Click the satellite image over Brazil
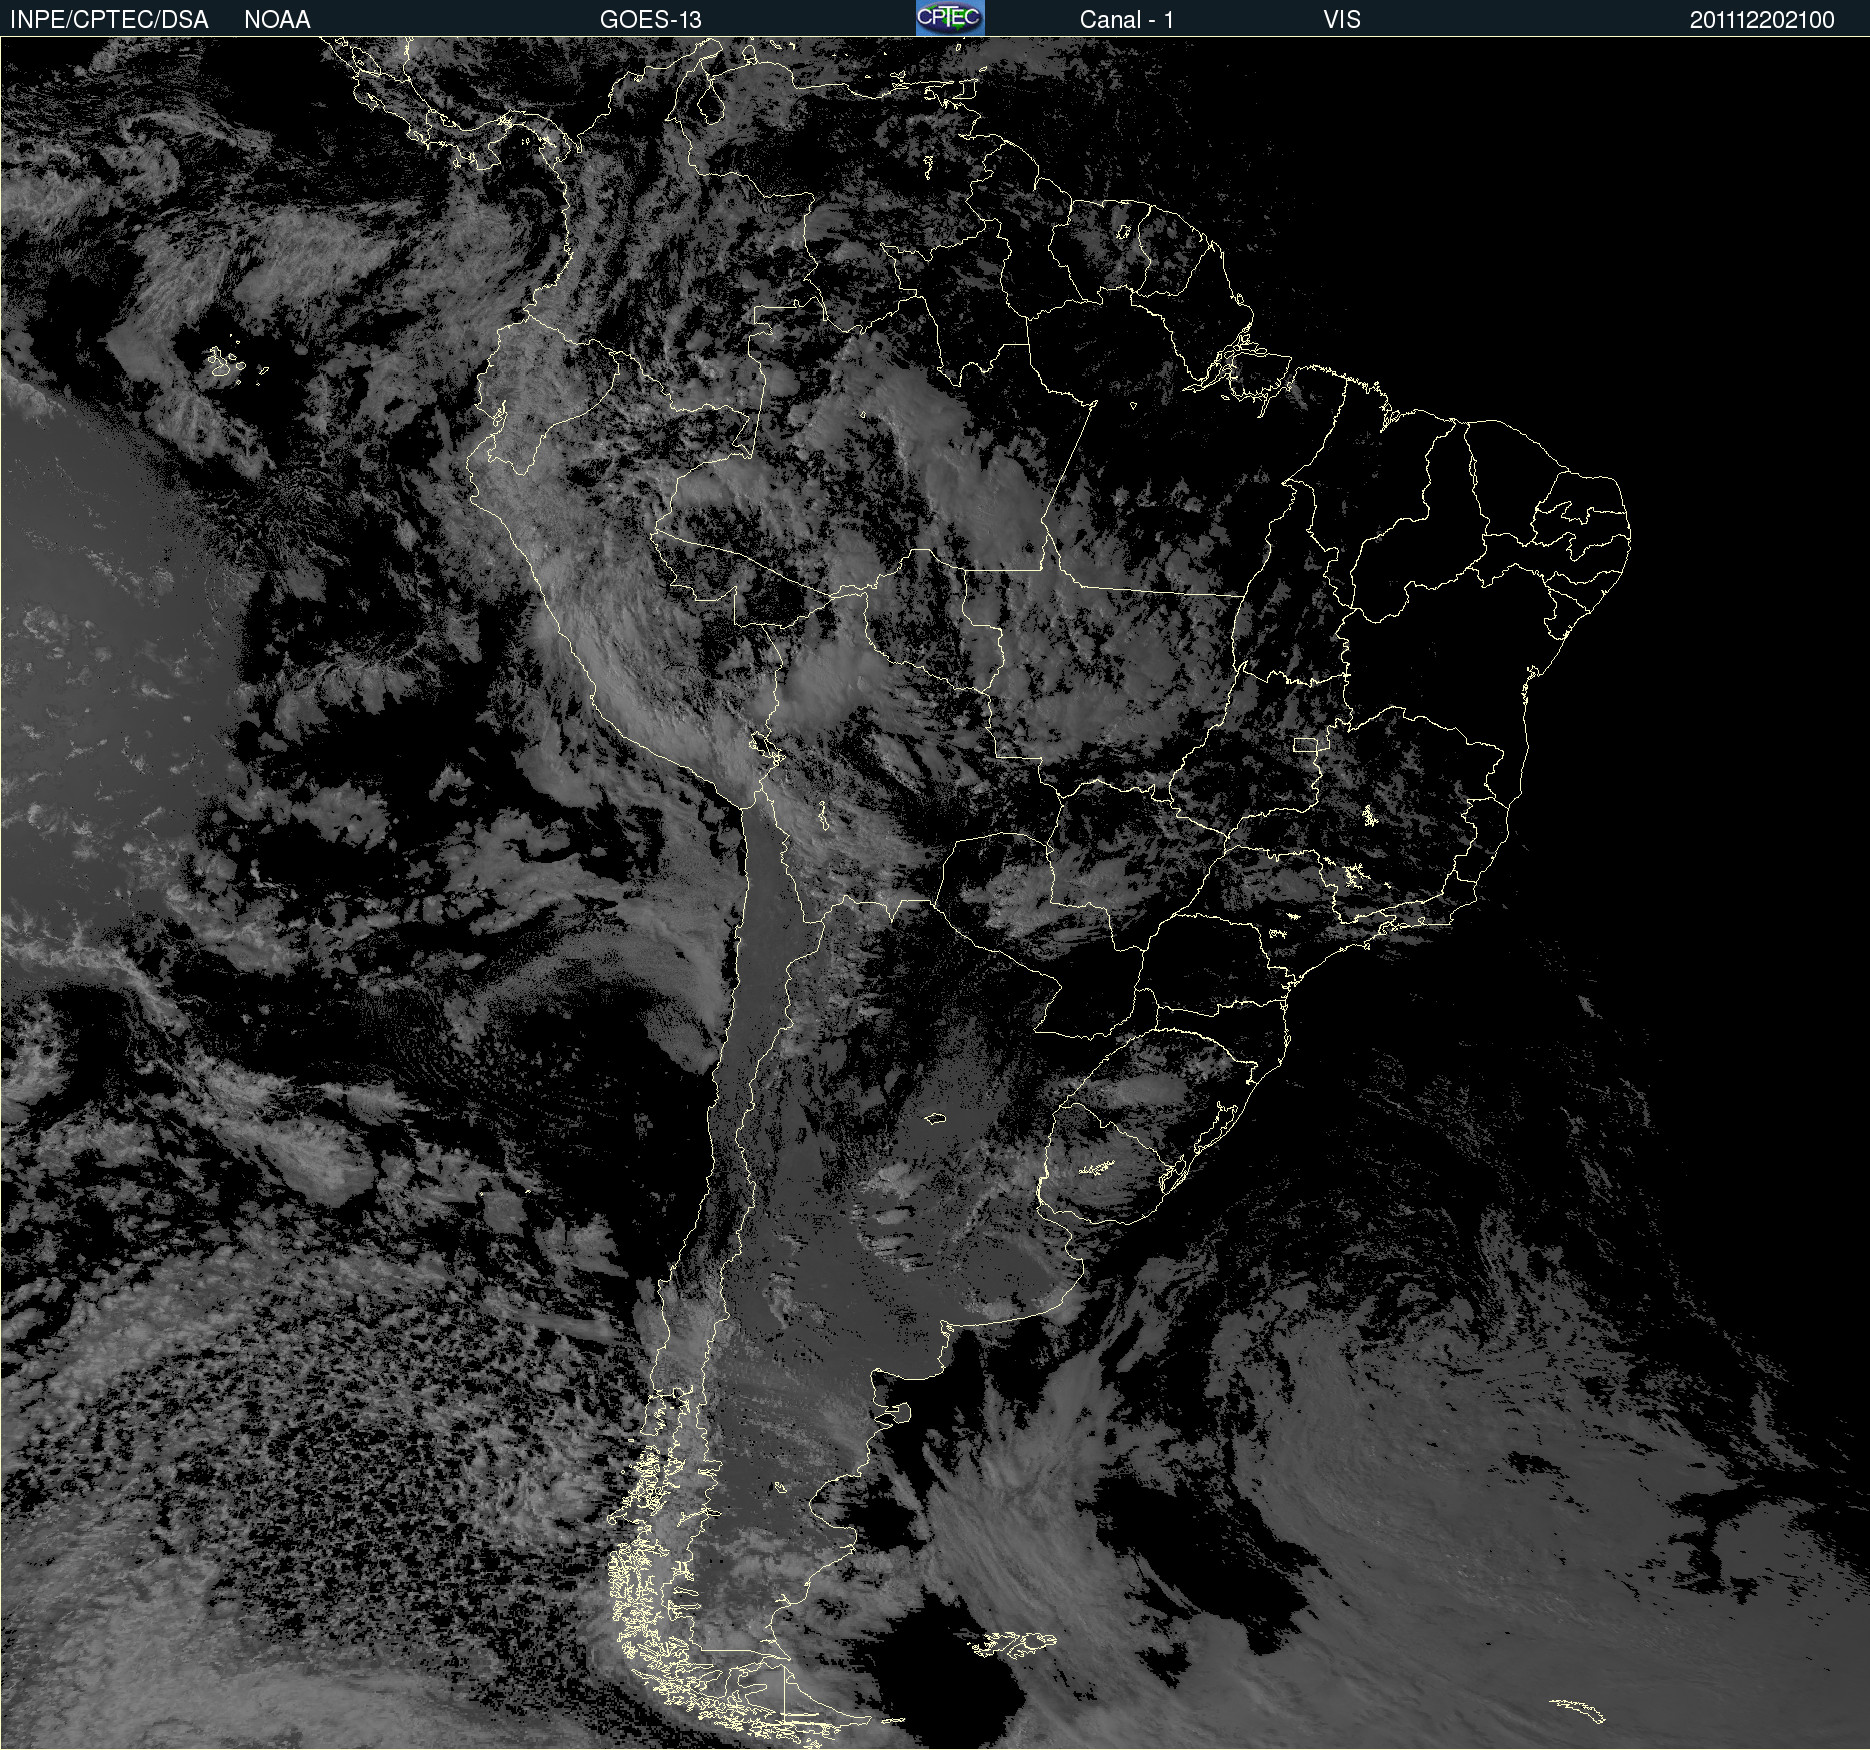 [x=935, y=893]
